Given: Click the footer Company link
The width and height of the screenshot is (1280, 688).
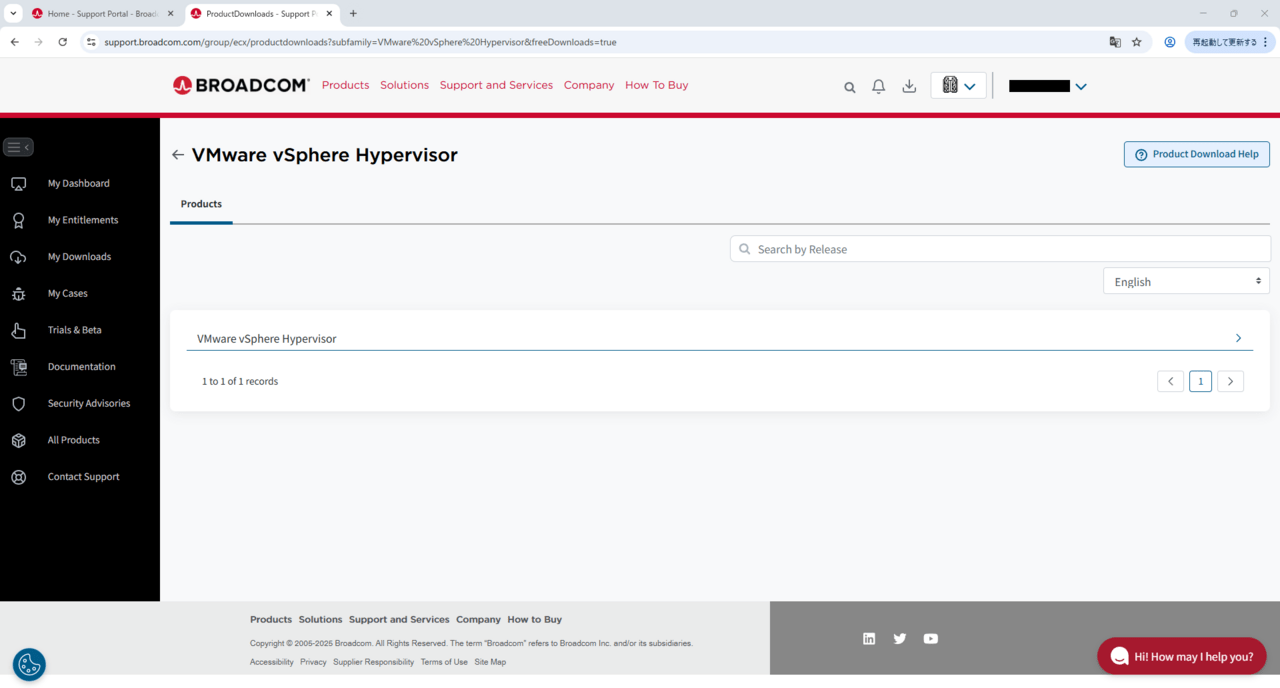Looking at the screenshot, I should [x=478, y=619].
